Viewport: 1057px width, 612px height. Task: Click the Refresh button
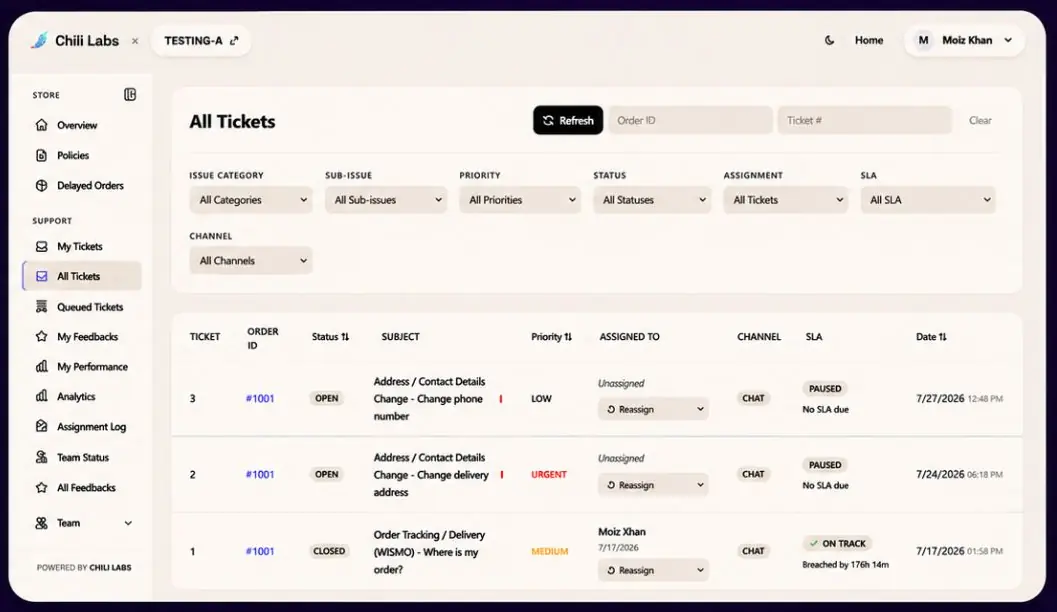[x=568, y=121]
